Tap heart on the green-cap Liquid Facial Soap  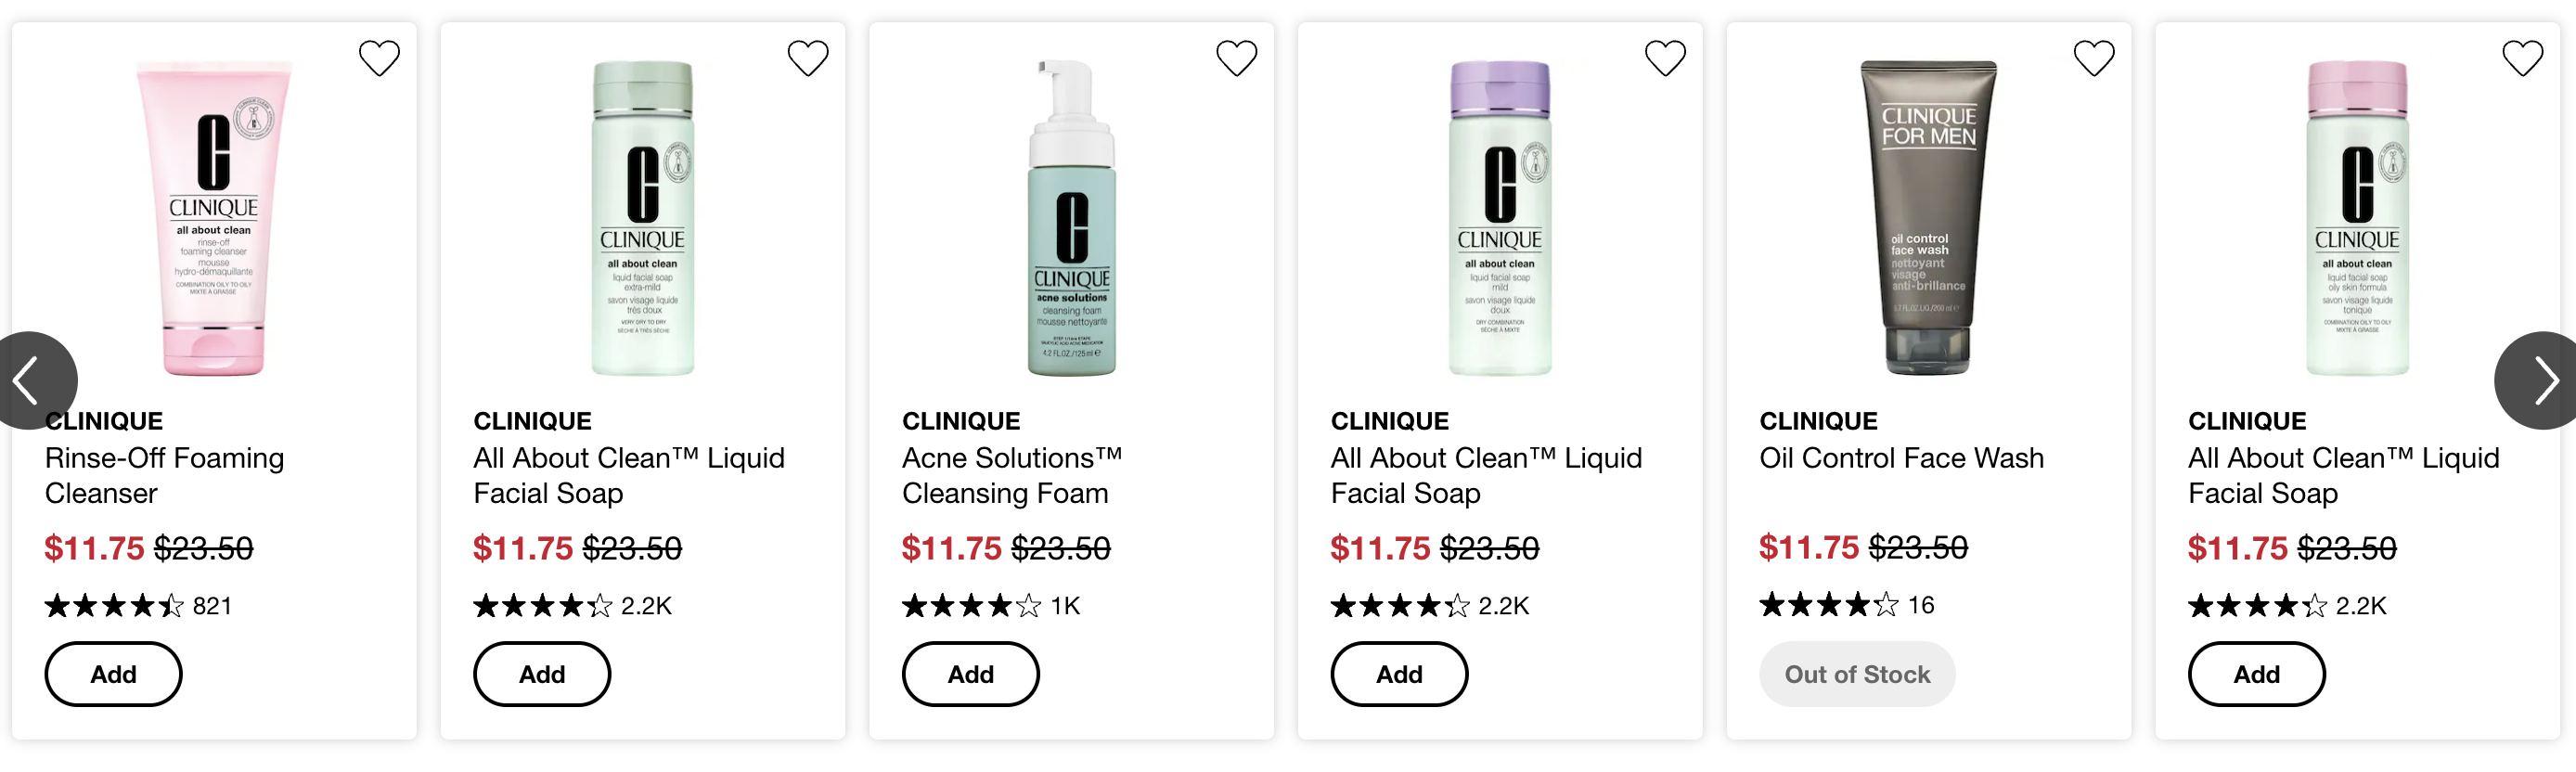(808, 58)
